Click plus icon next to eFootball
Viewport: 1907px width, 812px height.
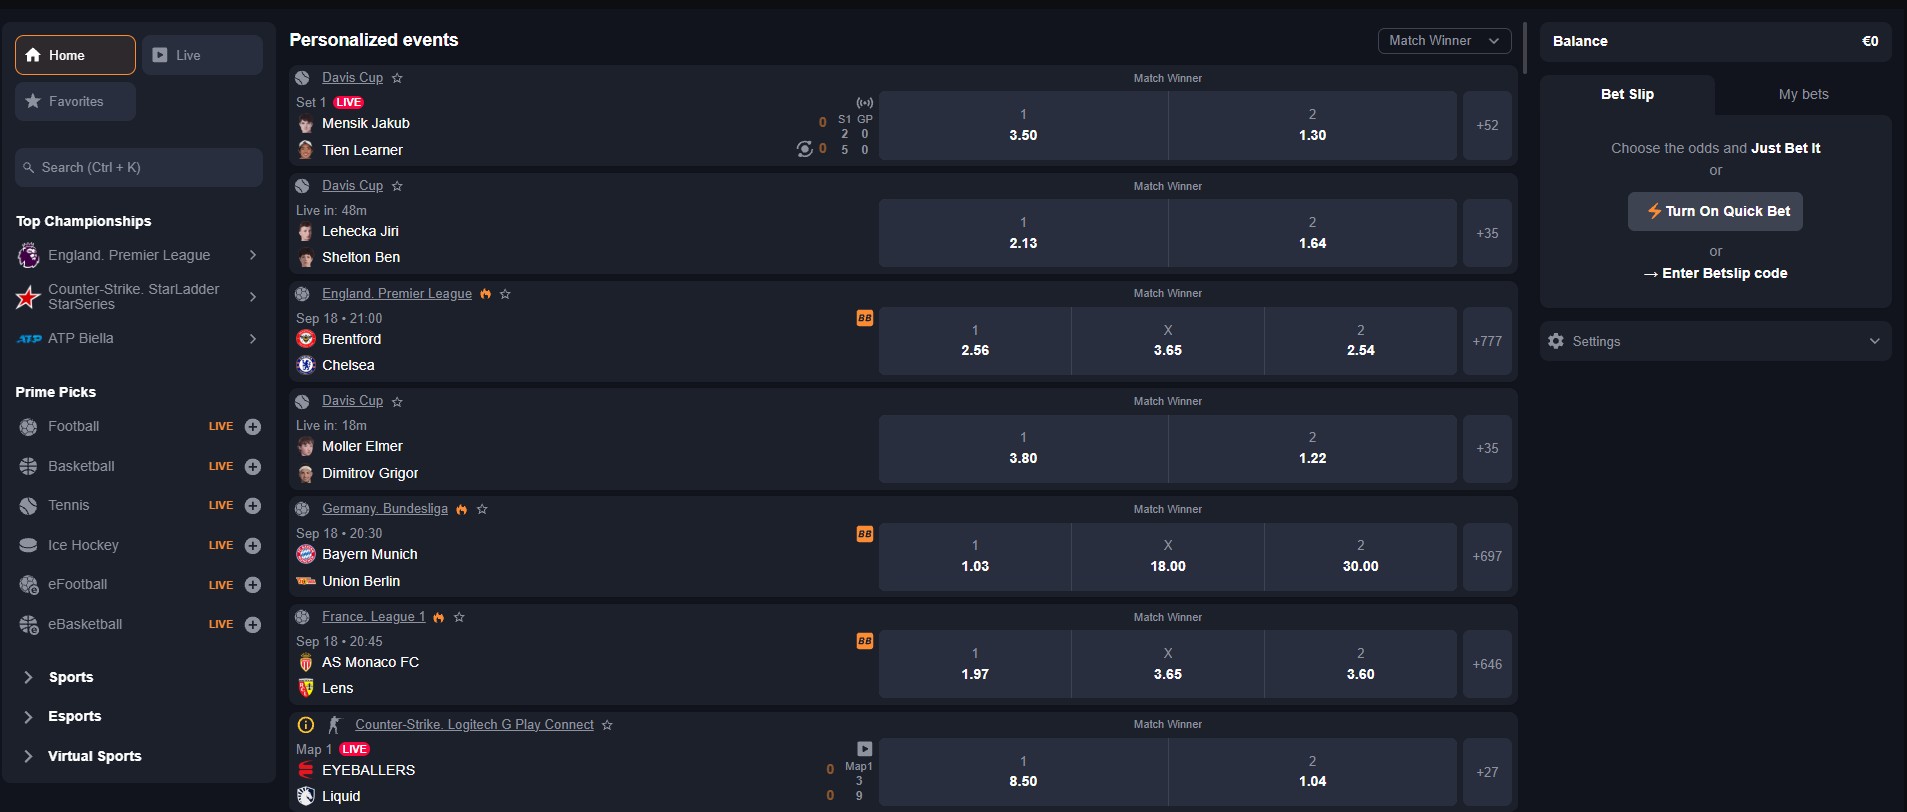click(253, 585)
